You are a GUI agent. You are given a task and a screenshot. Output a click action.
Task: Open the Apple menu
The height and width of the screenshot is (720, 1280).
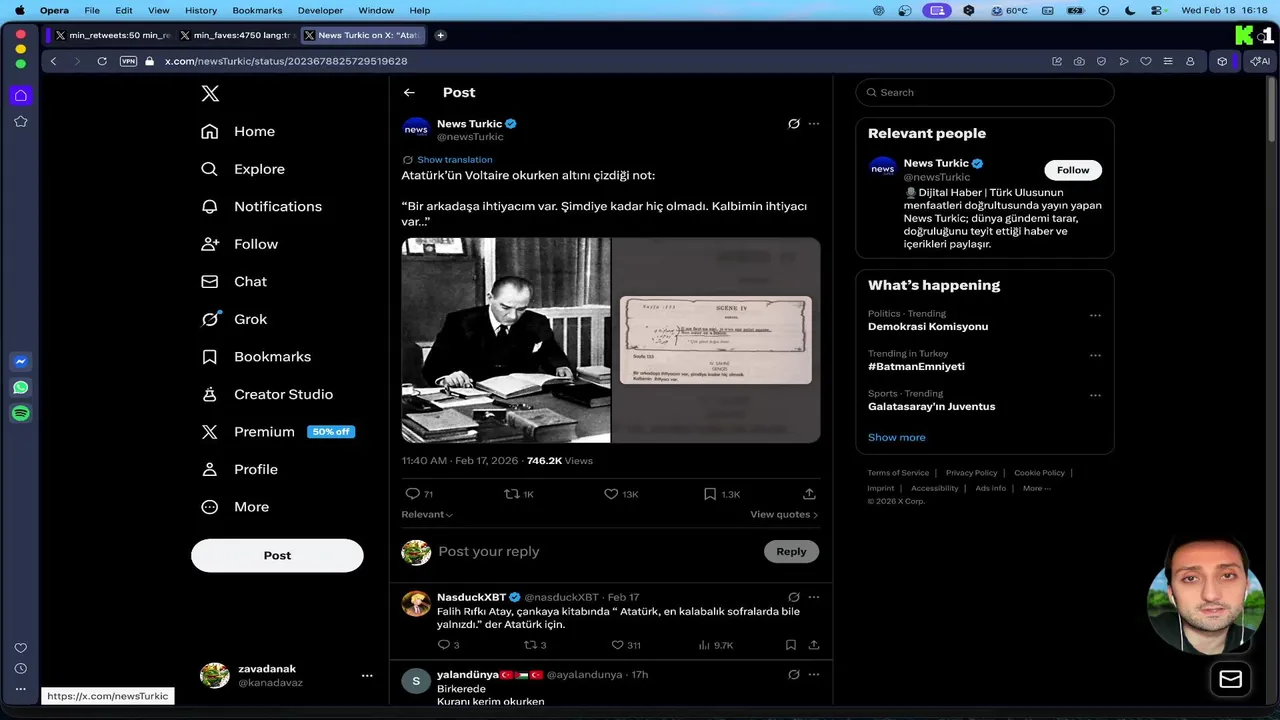point(20,10)
